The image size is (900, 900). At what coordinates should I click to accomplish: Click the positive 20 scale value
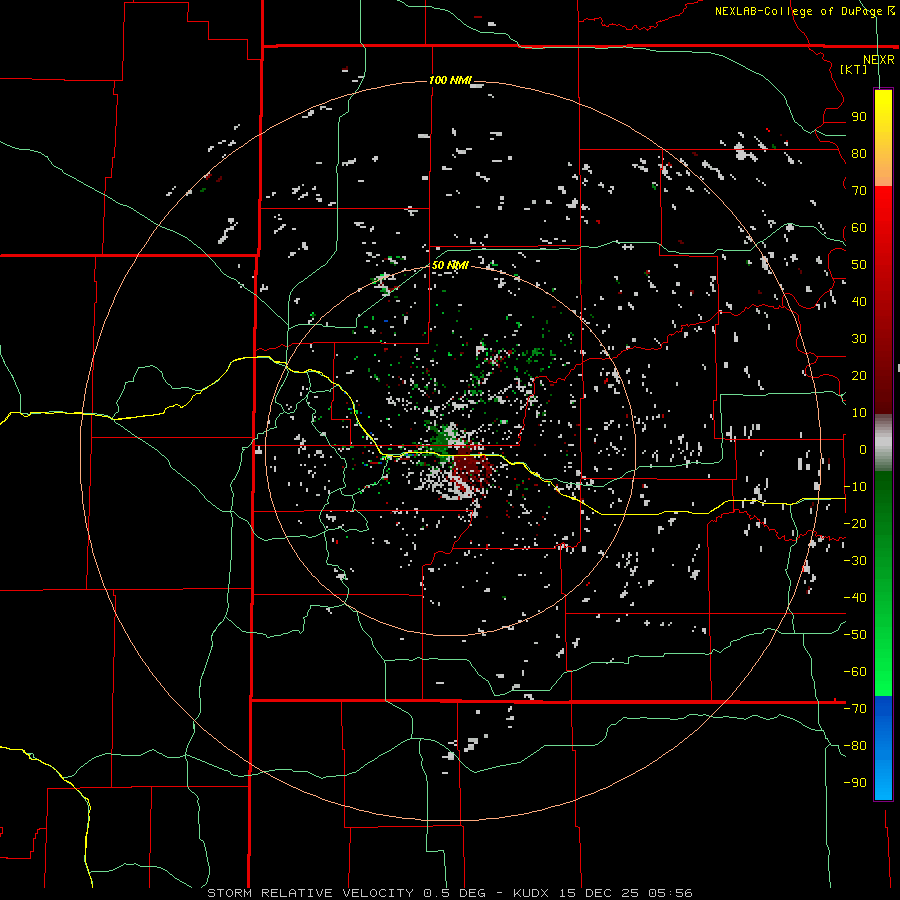[x=859, y=375]
